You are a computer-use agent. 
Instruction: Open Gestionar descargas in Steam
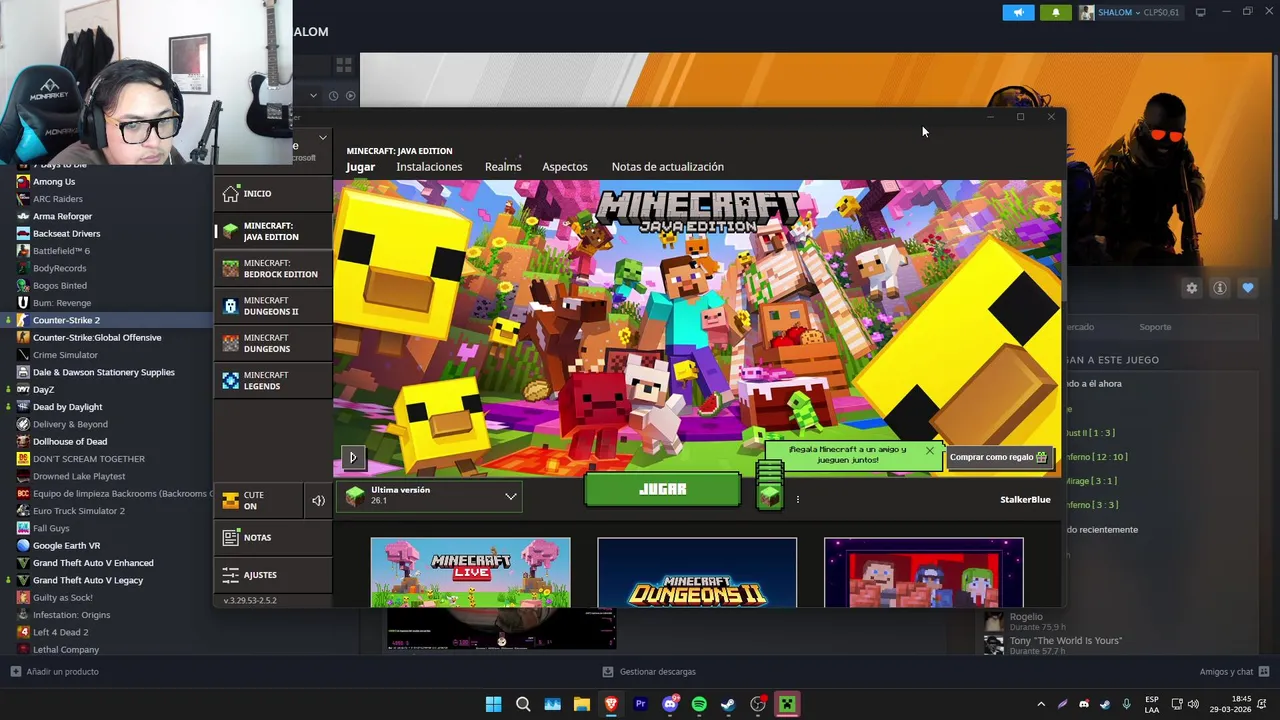tap(649, 672)
